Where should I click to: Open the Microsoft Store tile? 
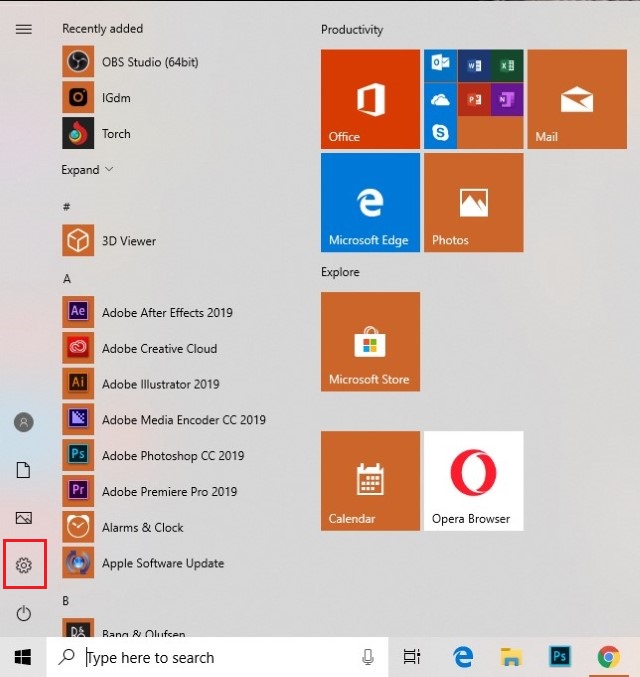370,342
